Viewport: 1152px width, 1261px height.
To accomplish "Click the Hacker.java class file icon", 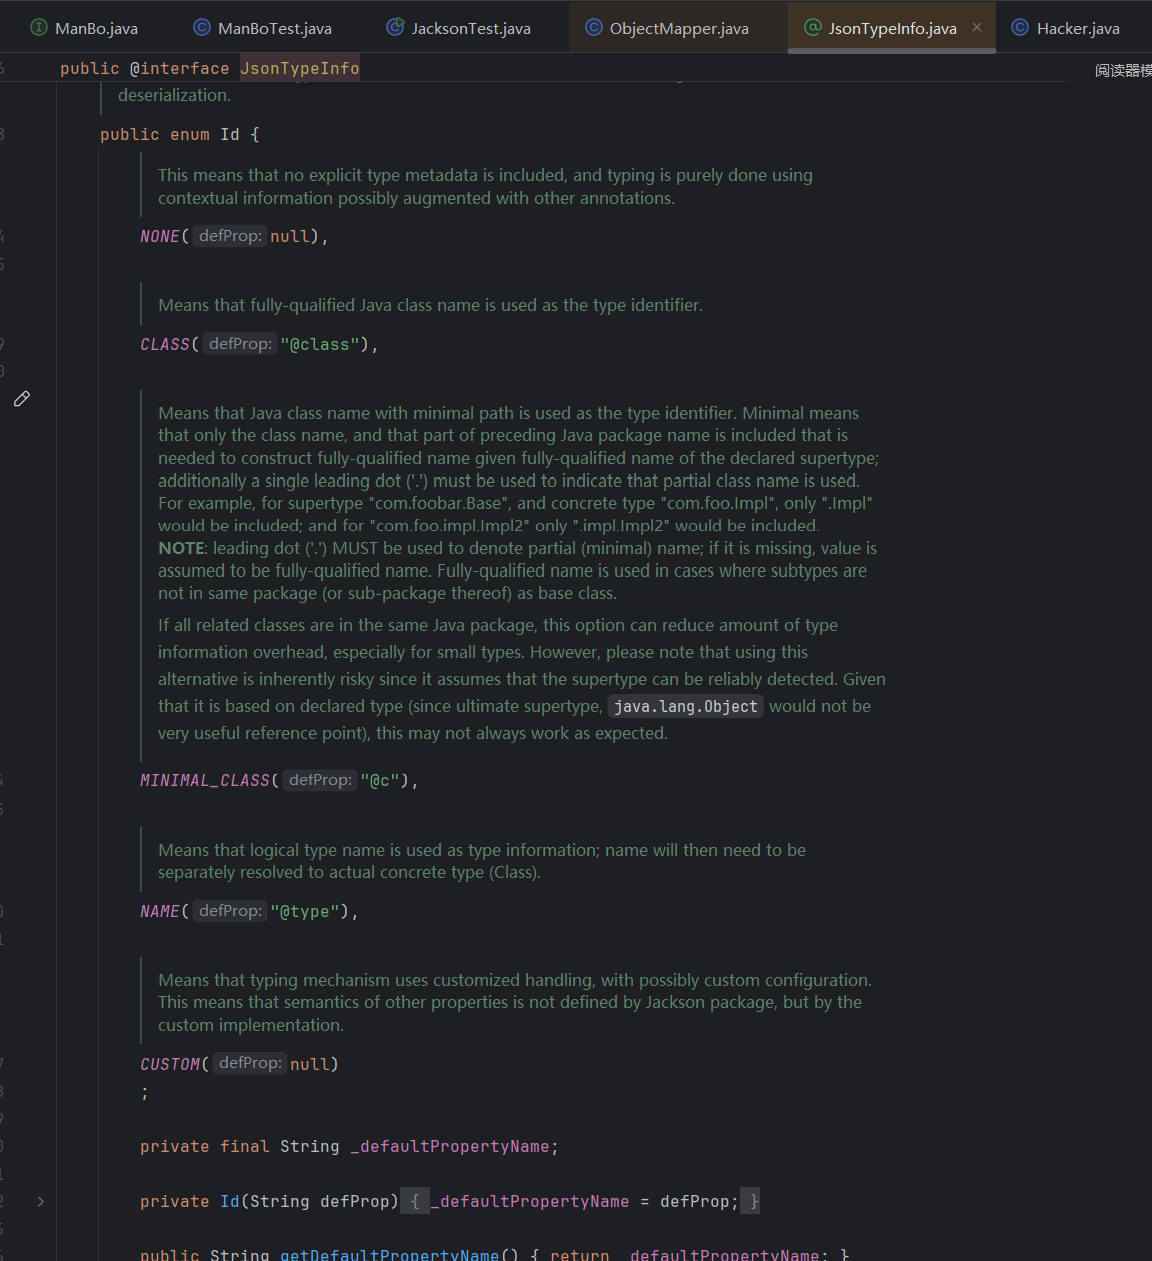I will (1020, 28).
